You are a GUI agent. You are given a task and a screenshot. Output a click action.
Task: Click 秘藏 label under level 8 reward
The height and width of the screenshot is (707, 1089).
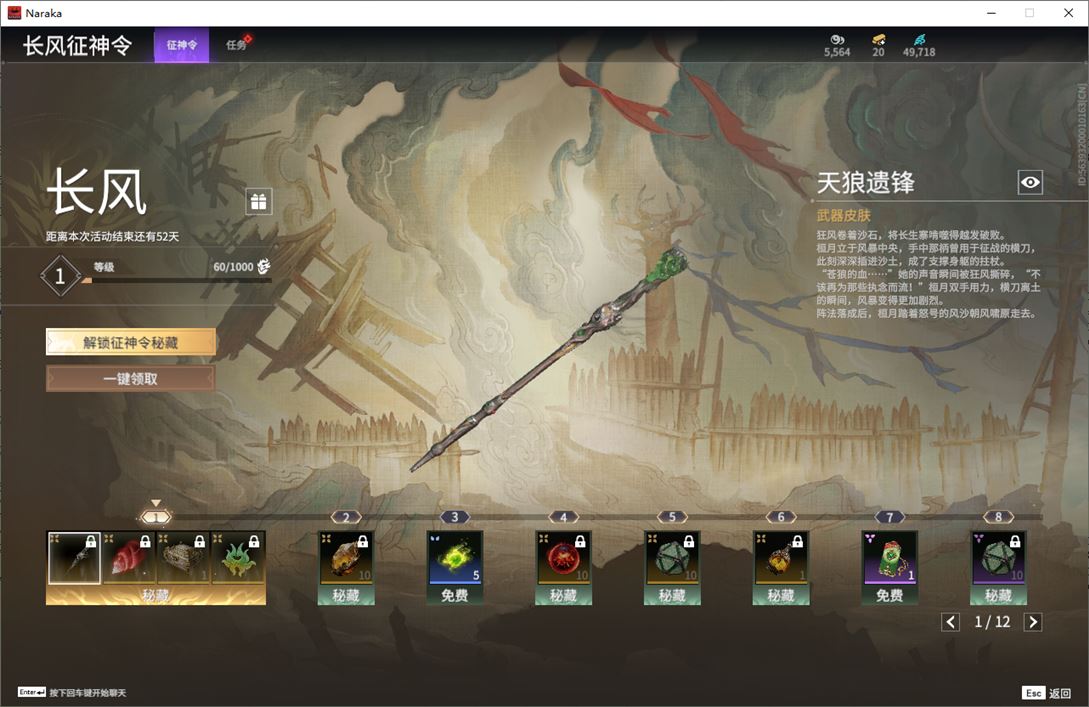tap(998, 595)
